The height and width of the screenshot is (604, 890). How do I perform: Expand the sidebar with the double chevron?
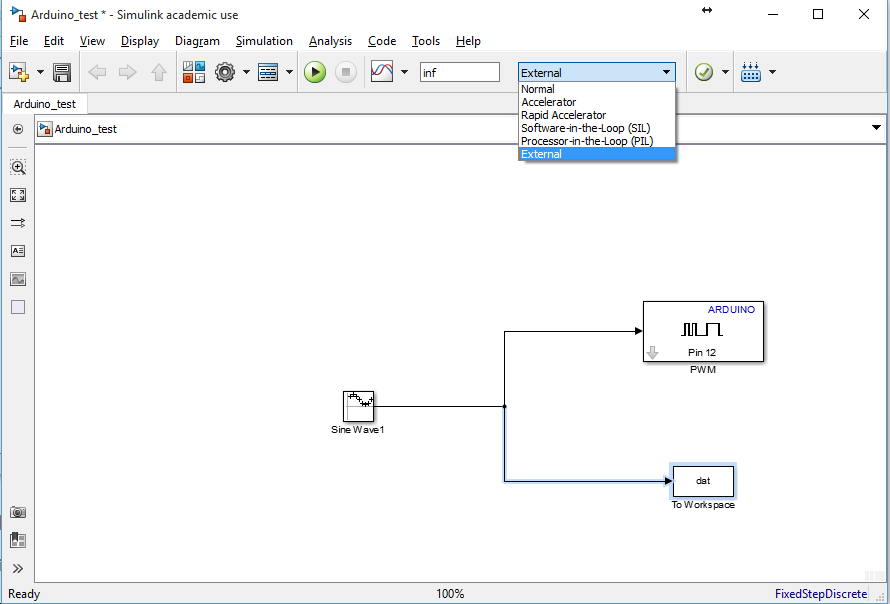point(17,568)
